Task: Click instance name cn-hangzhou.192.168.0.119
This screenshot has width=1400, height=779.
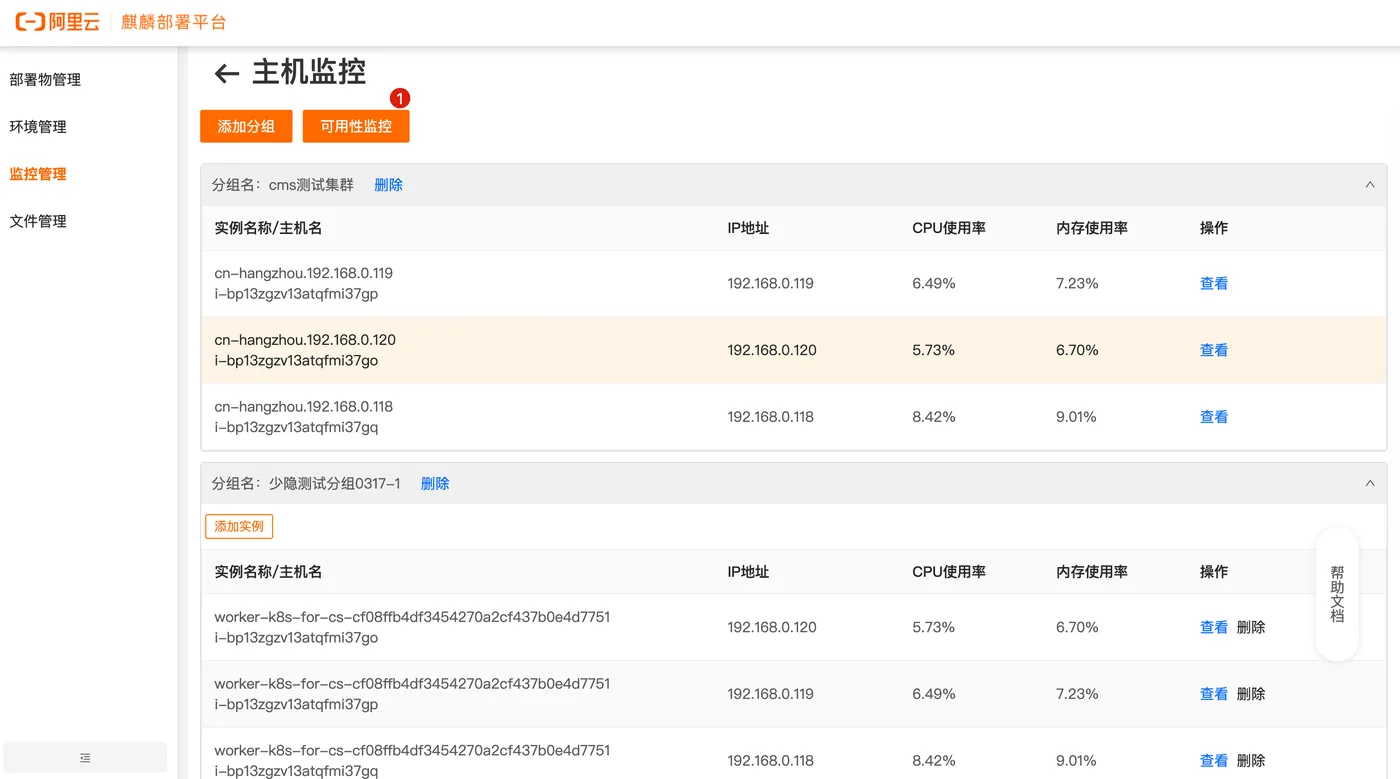Action: pyautogui.click(x=304, y=273)
